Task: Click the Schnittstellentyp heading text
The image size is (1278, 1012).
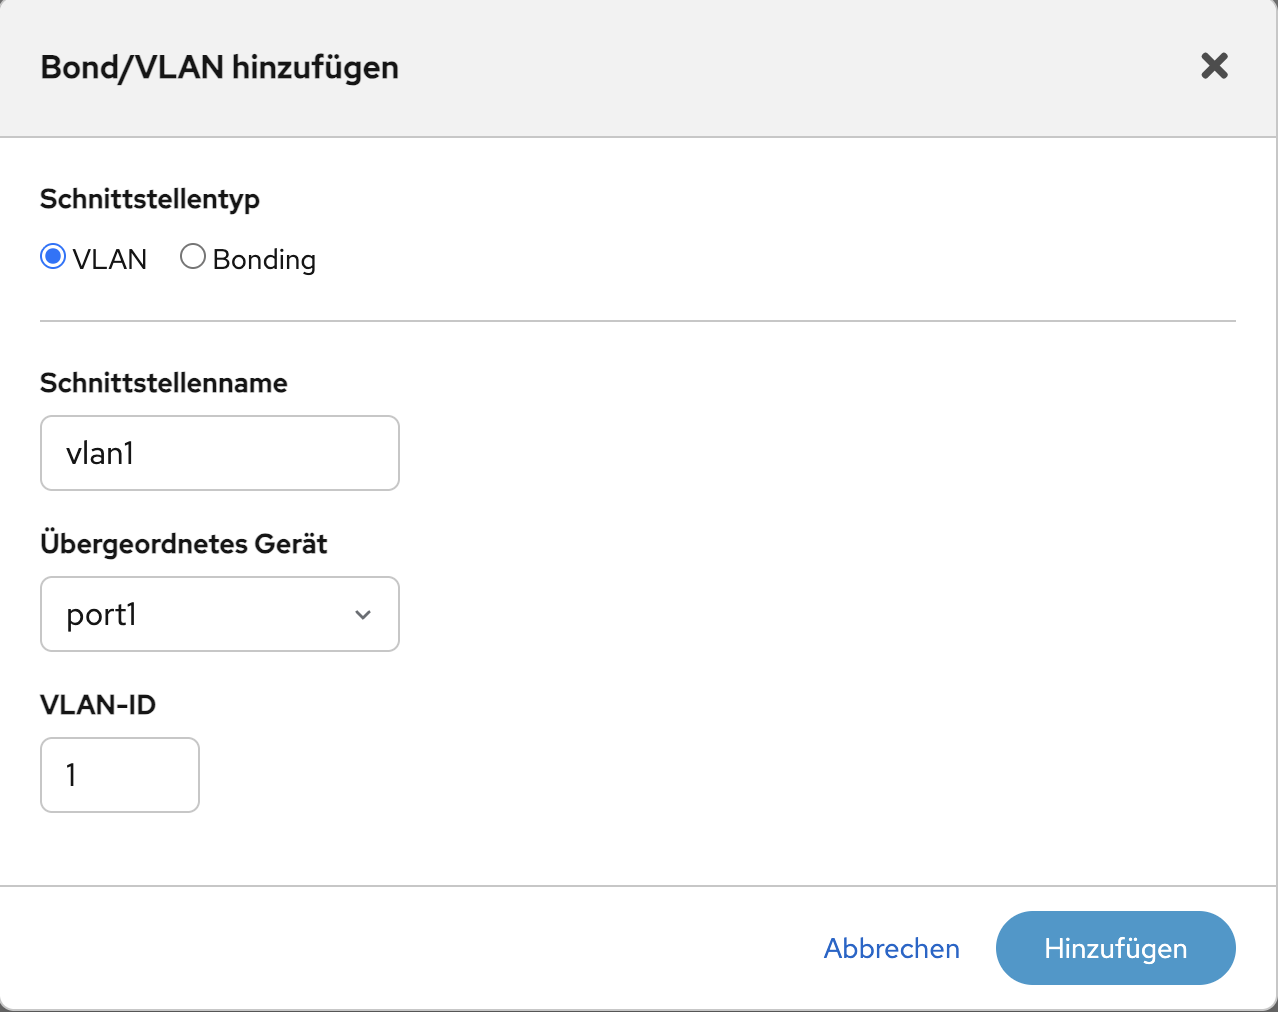Action: (150, 199)
